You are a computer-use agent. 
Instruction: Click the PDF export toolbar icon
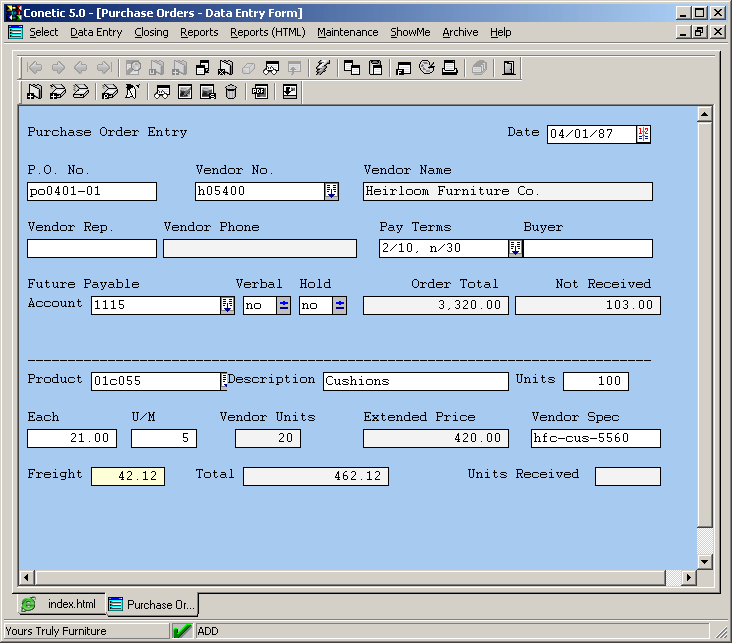click(x=260, y=92)
